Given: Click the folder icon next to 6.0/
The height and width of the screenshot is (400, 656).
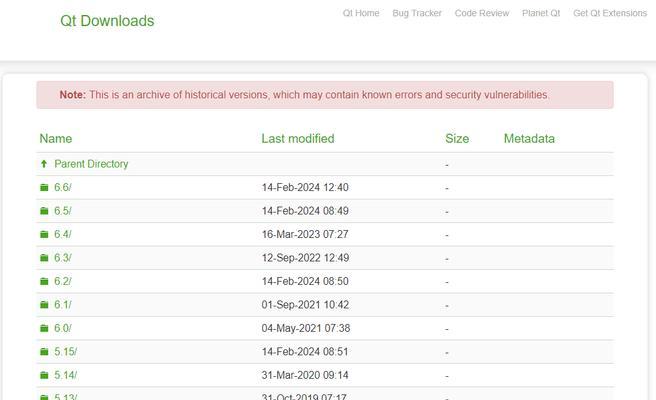Looking at the screenshot, I should pos(44,328).
